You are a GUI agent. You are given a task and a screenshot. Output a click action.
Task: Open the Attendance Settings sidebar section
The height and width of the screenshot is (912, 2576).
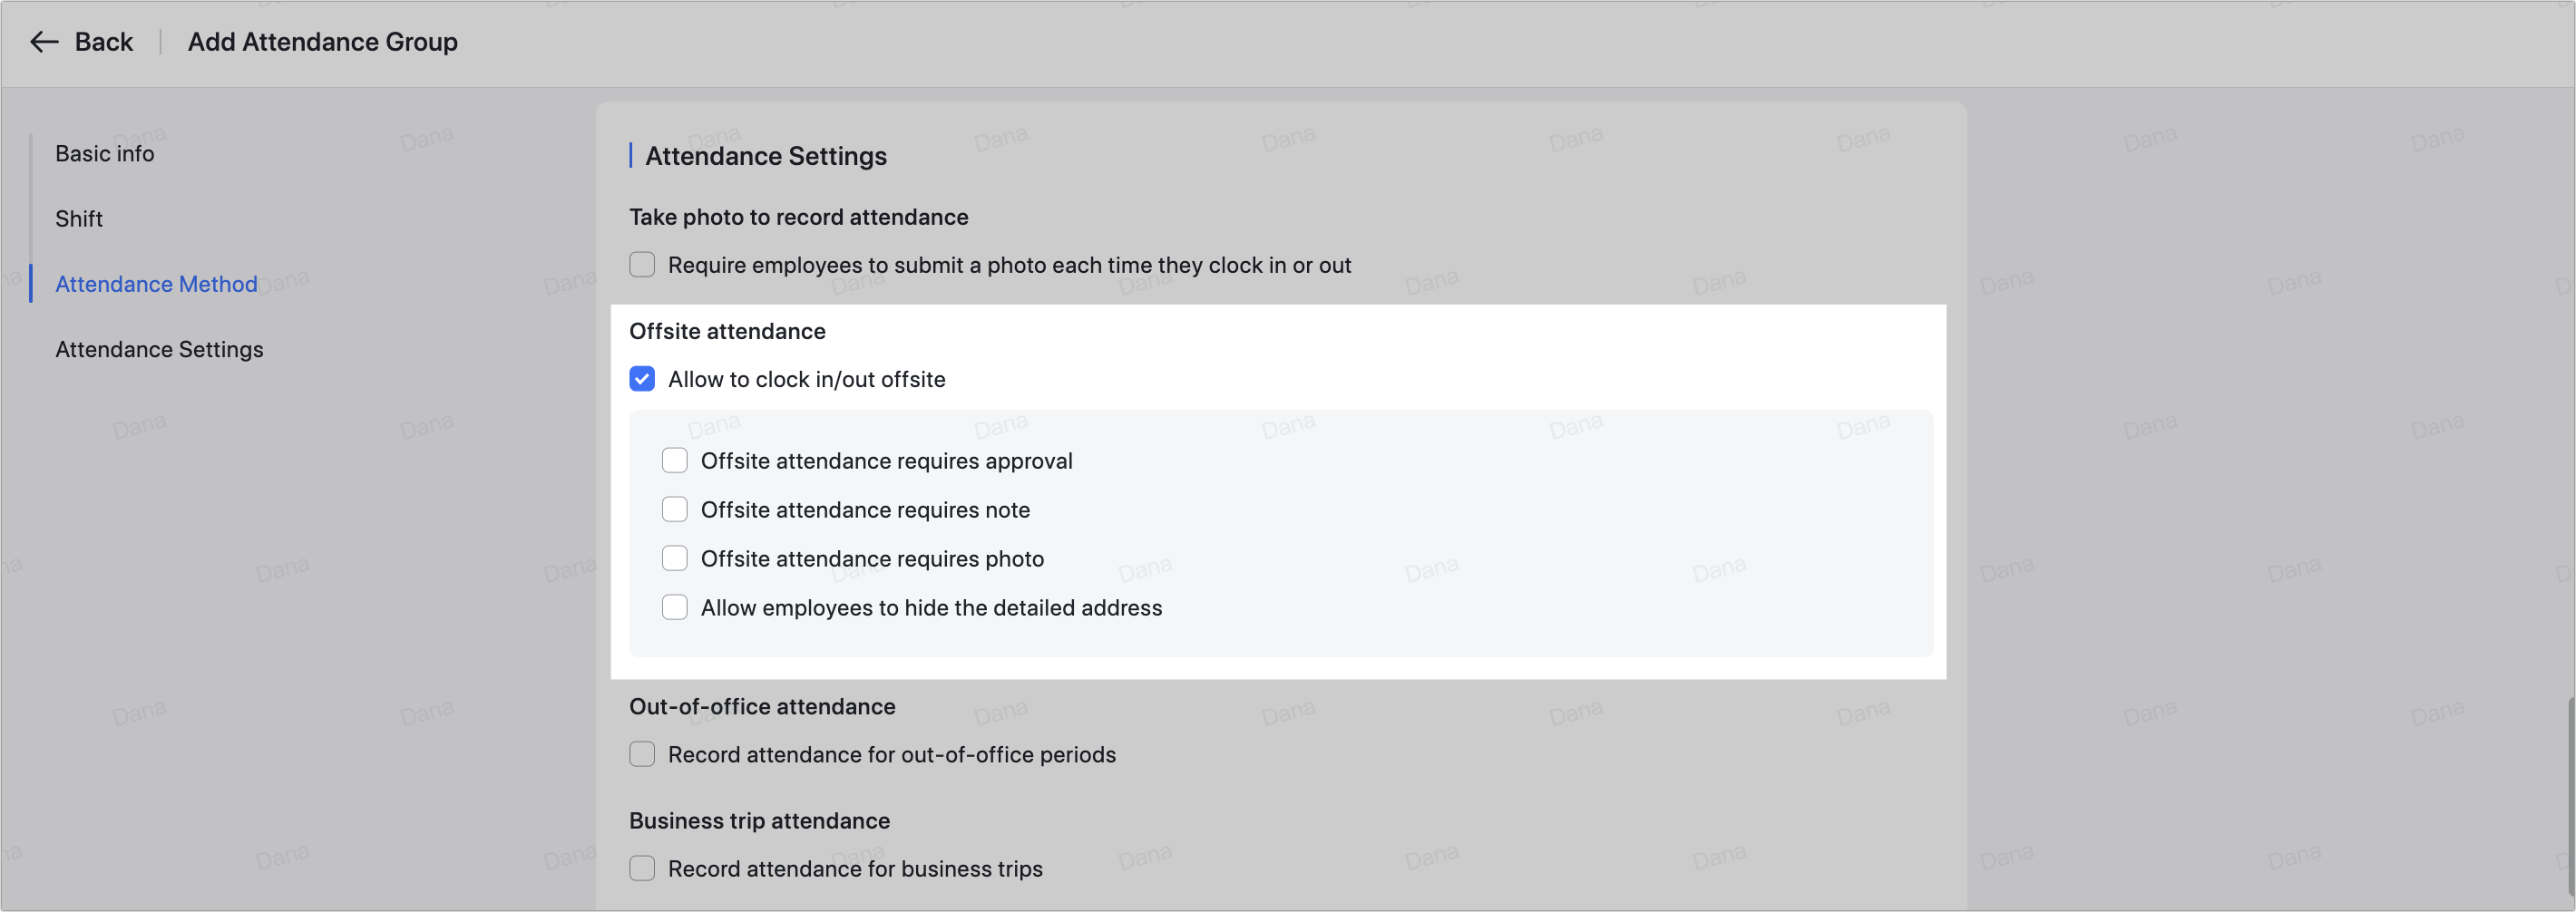coord(159,349)
